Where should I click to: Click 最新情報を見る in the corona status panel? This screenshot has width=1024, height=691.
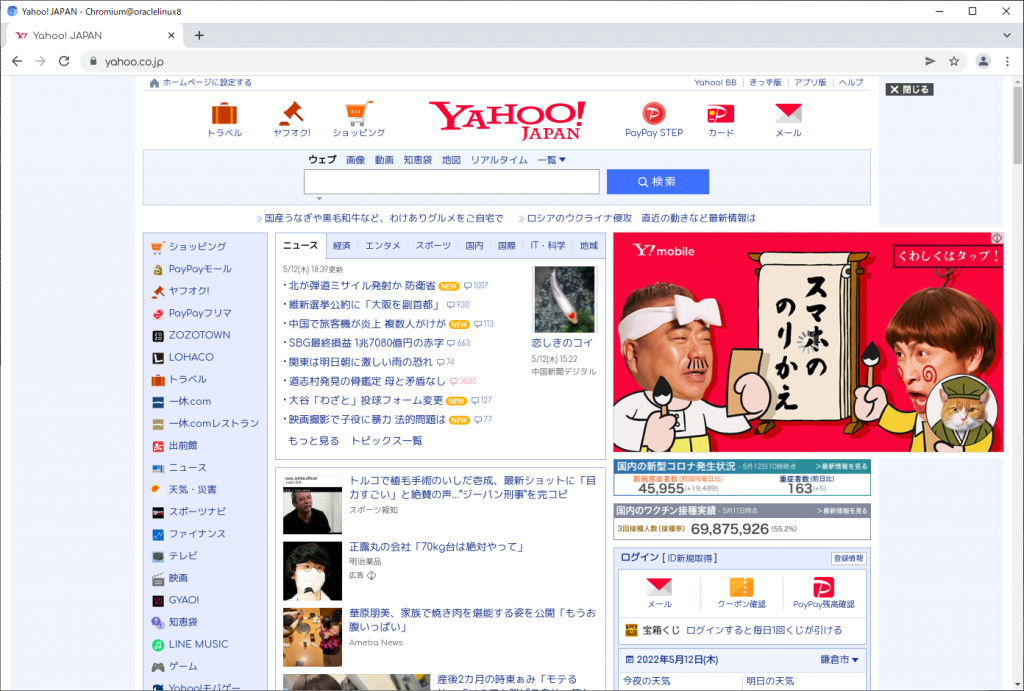click(842, 466)
